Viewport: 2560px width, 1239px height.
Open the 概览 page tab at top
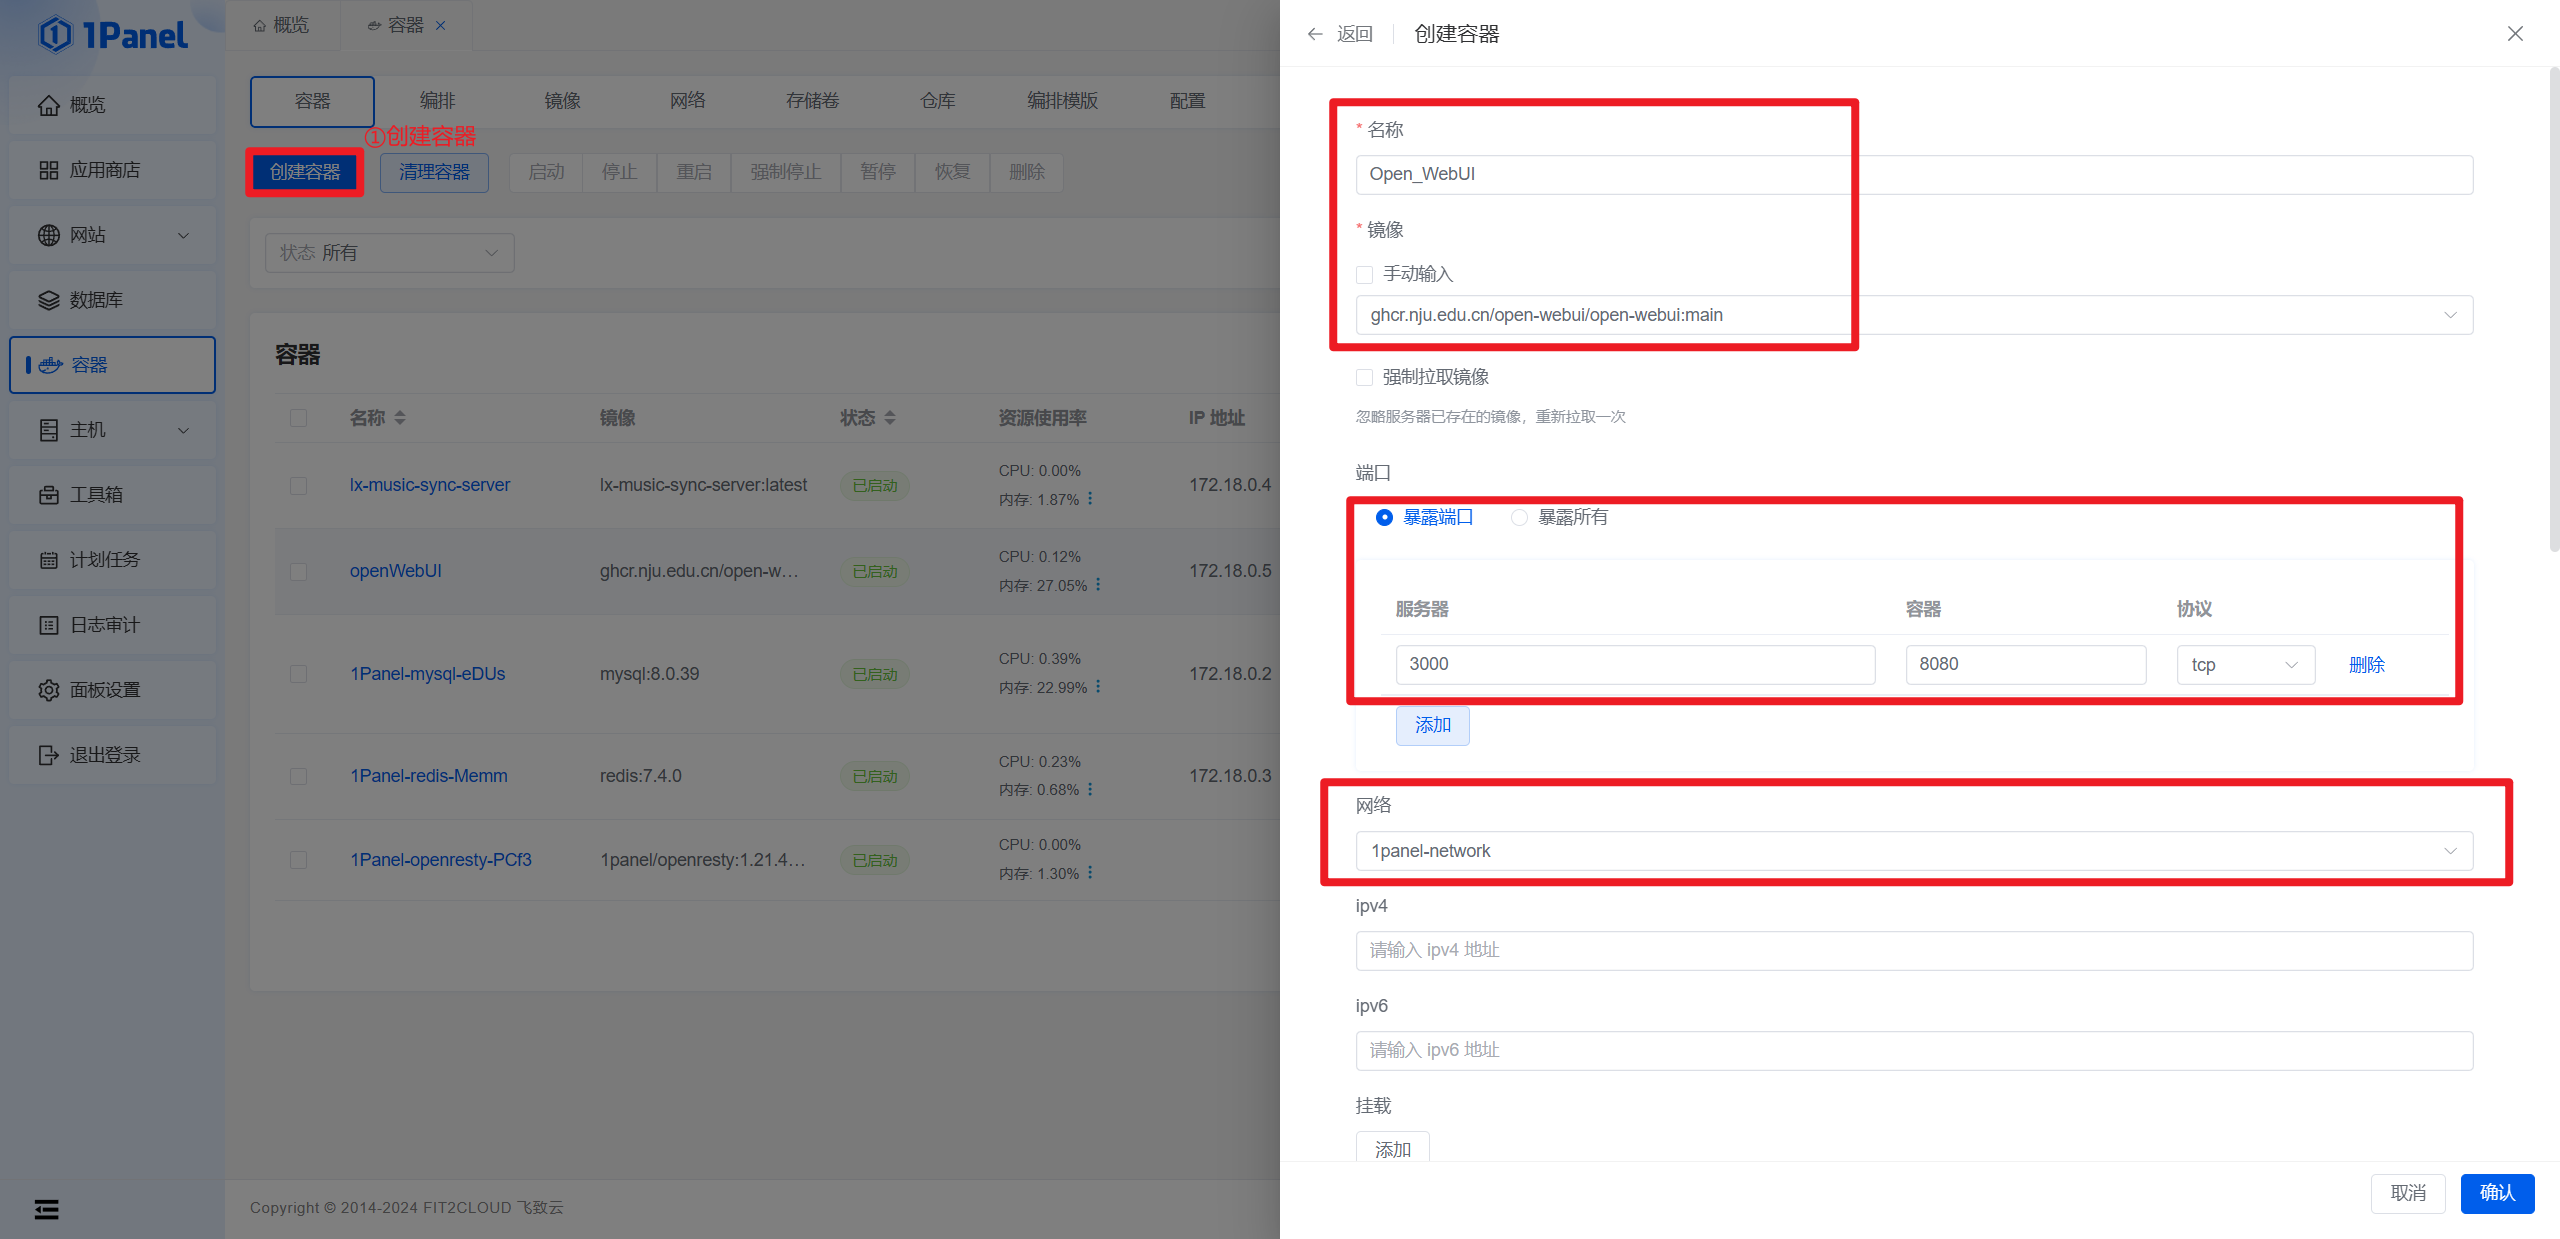pos(282,25)
